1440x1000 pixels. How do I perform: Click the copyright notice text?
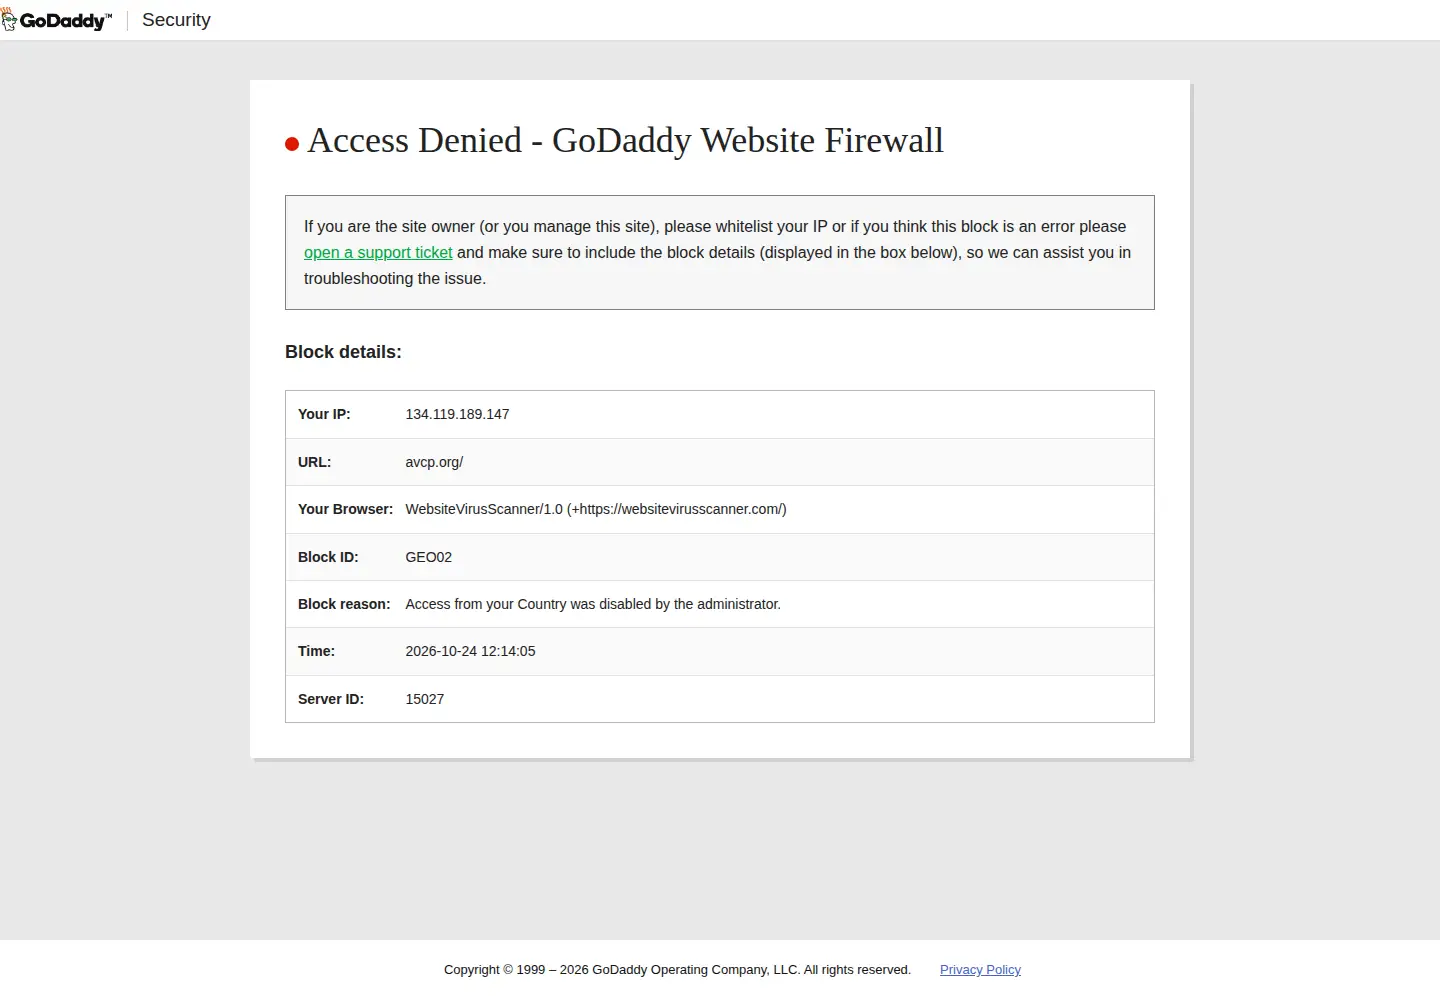coord(677,969)
